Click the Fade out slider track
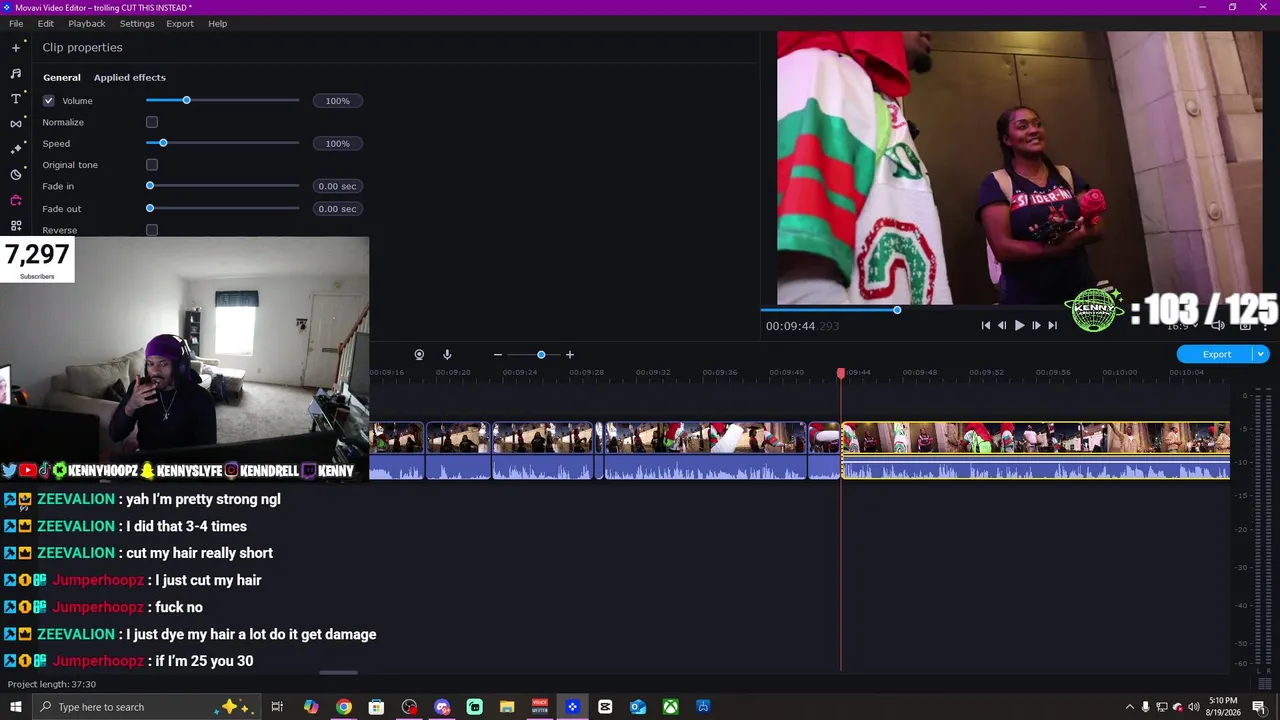 [x=222, y=208]
